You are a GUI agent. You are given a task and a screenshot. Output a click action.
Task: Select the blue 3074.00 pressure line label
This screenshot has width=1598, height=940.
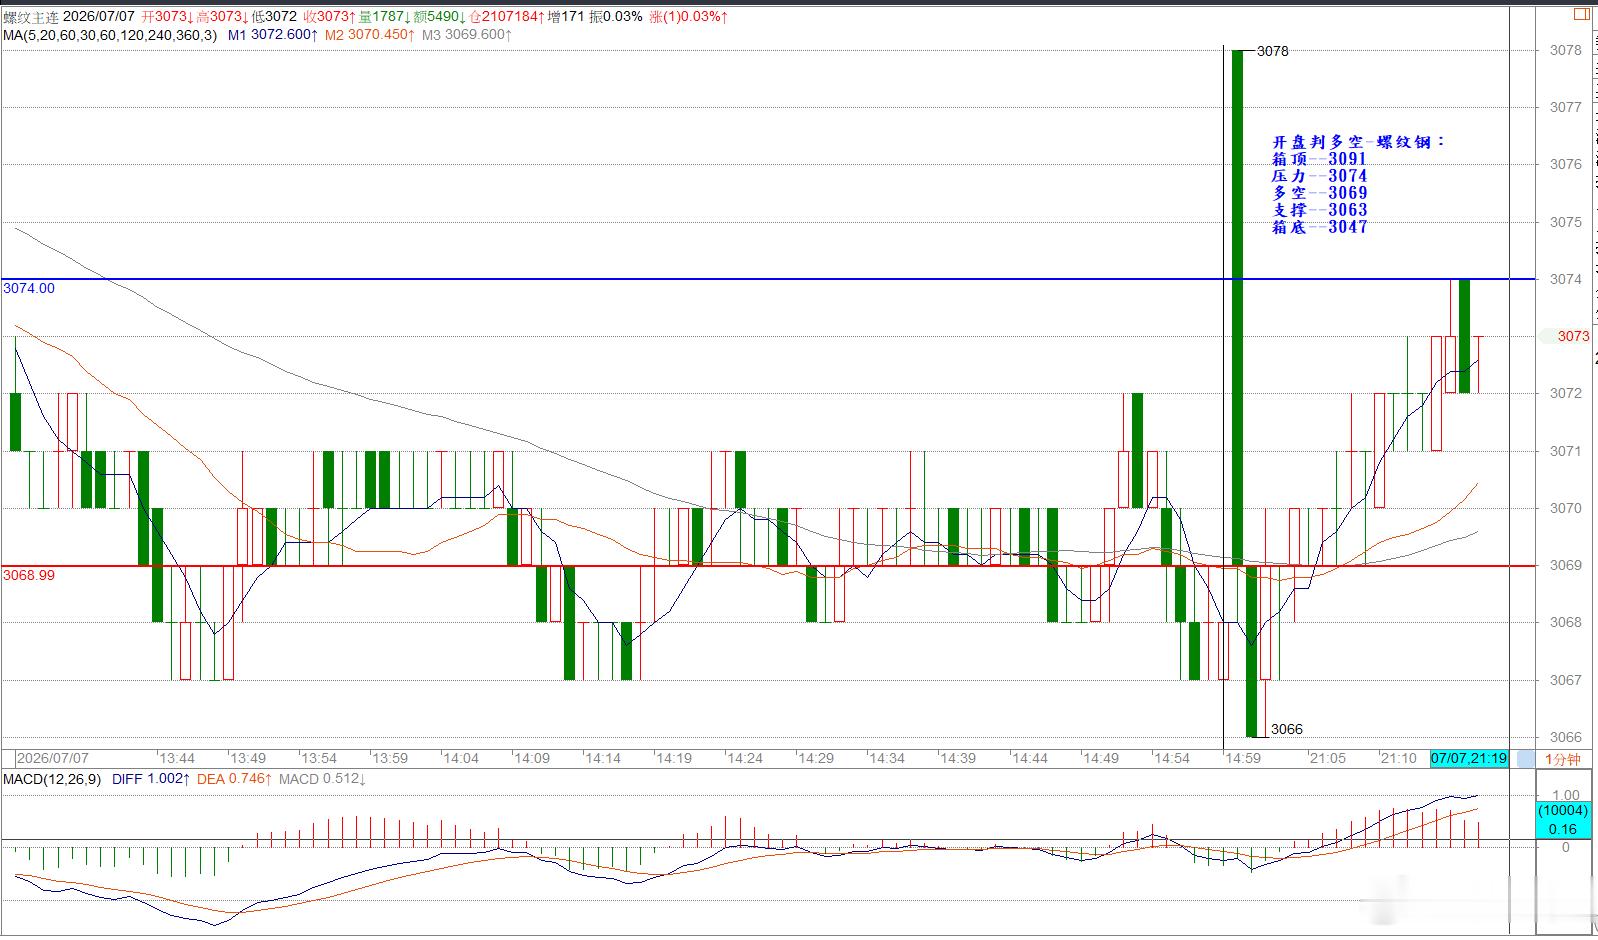(x=29, y=288)
